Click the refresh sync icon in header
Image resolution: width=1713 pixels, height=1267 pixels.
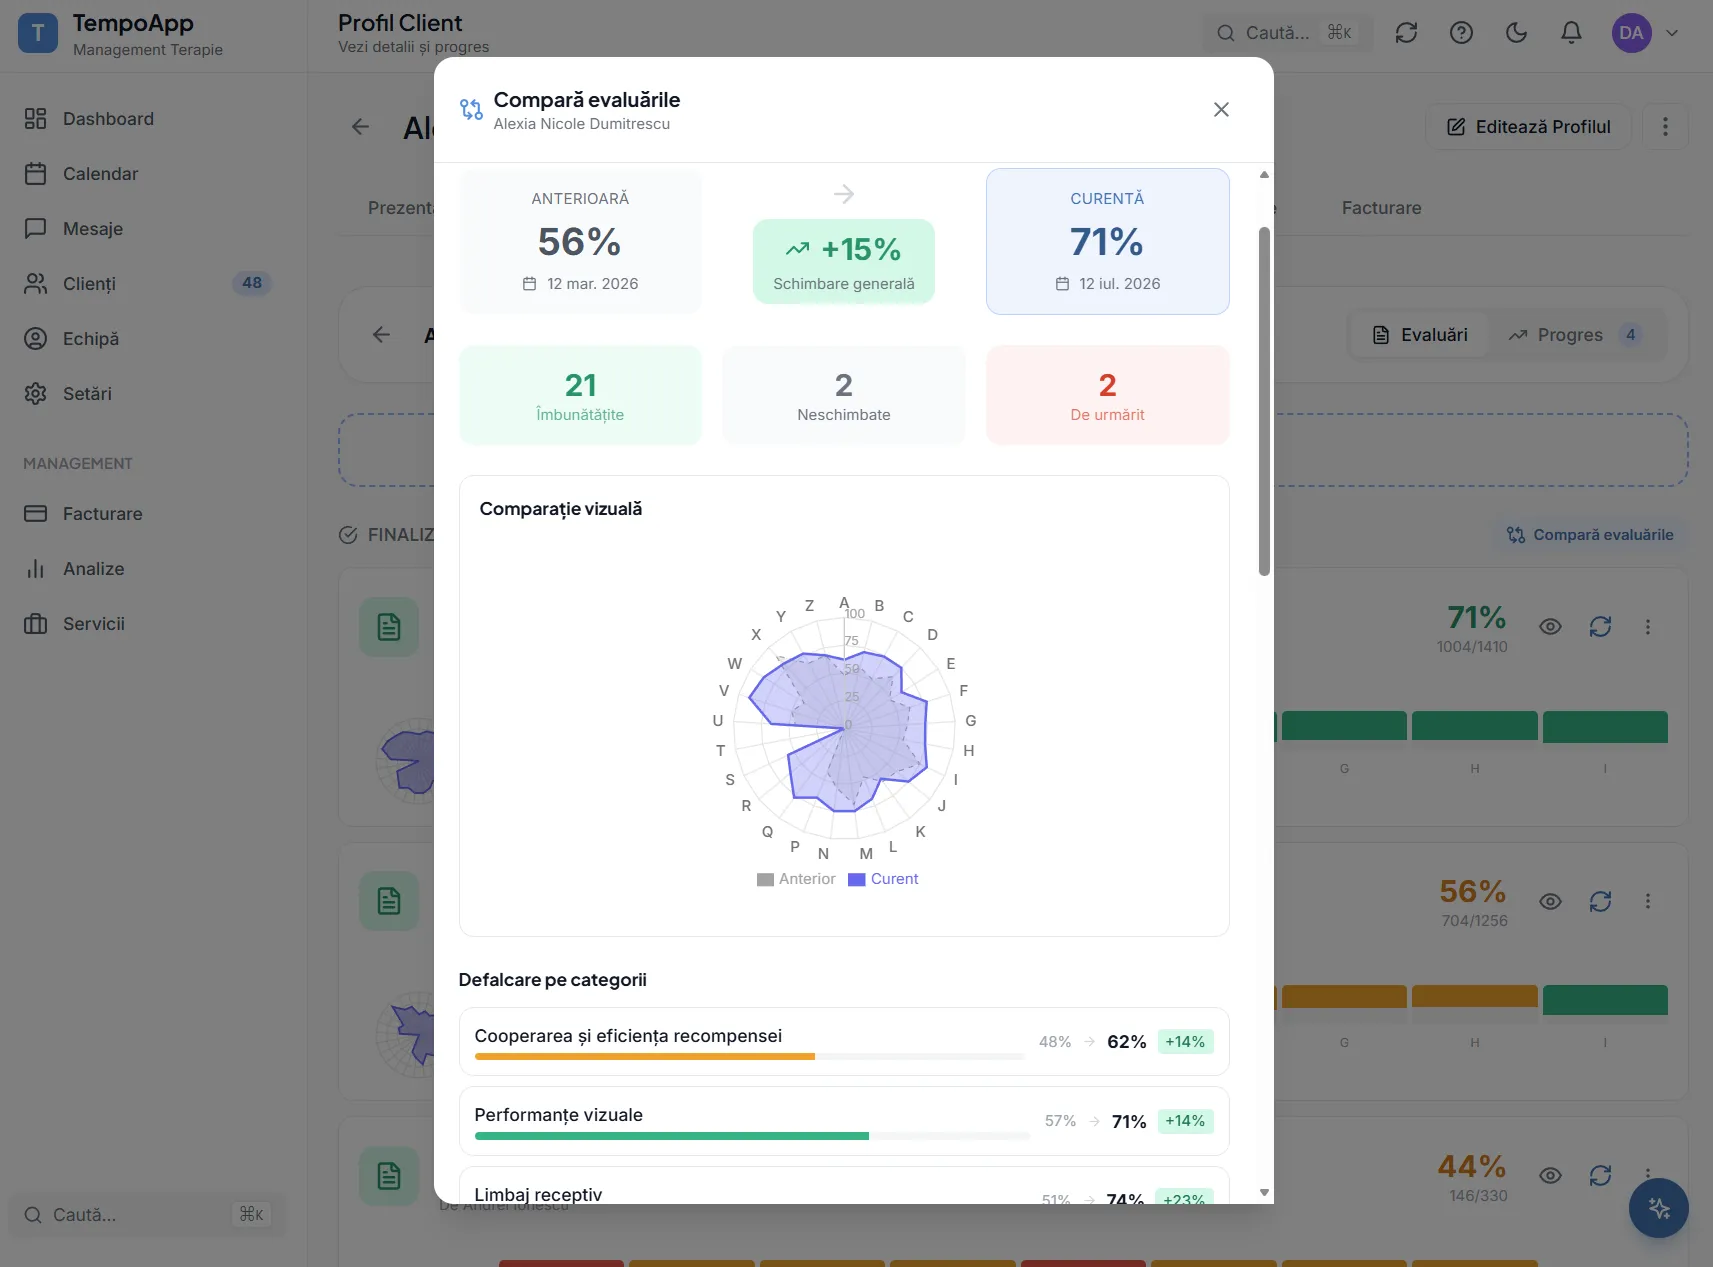1406,33
